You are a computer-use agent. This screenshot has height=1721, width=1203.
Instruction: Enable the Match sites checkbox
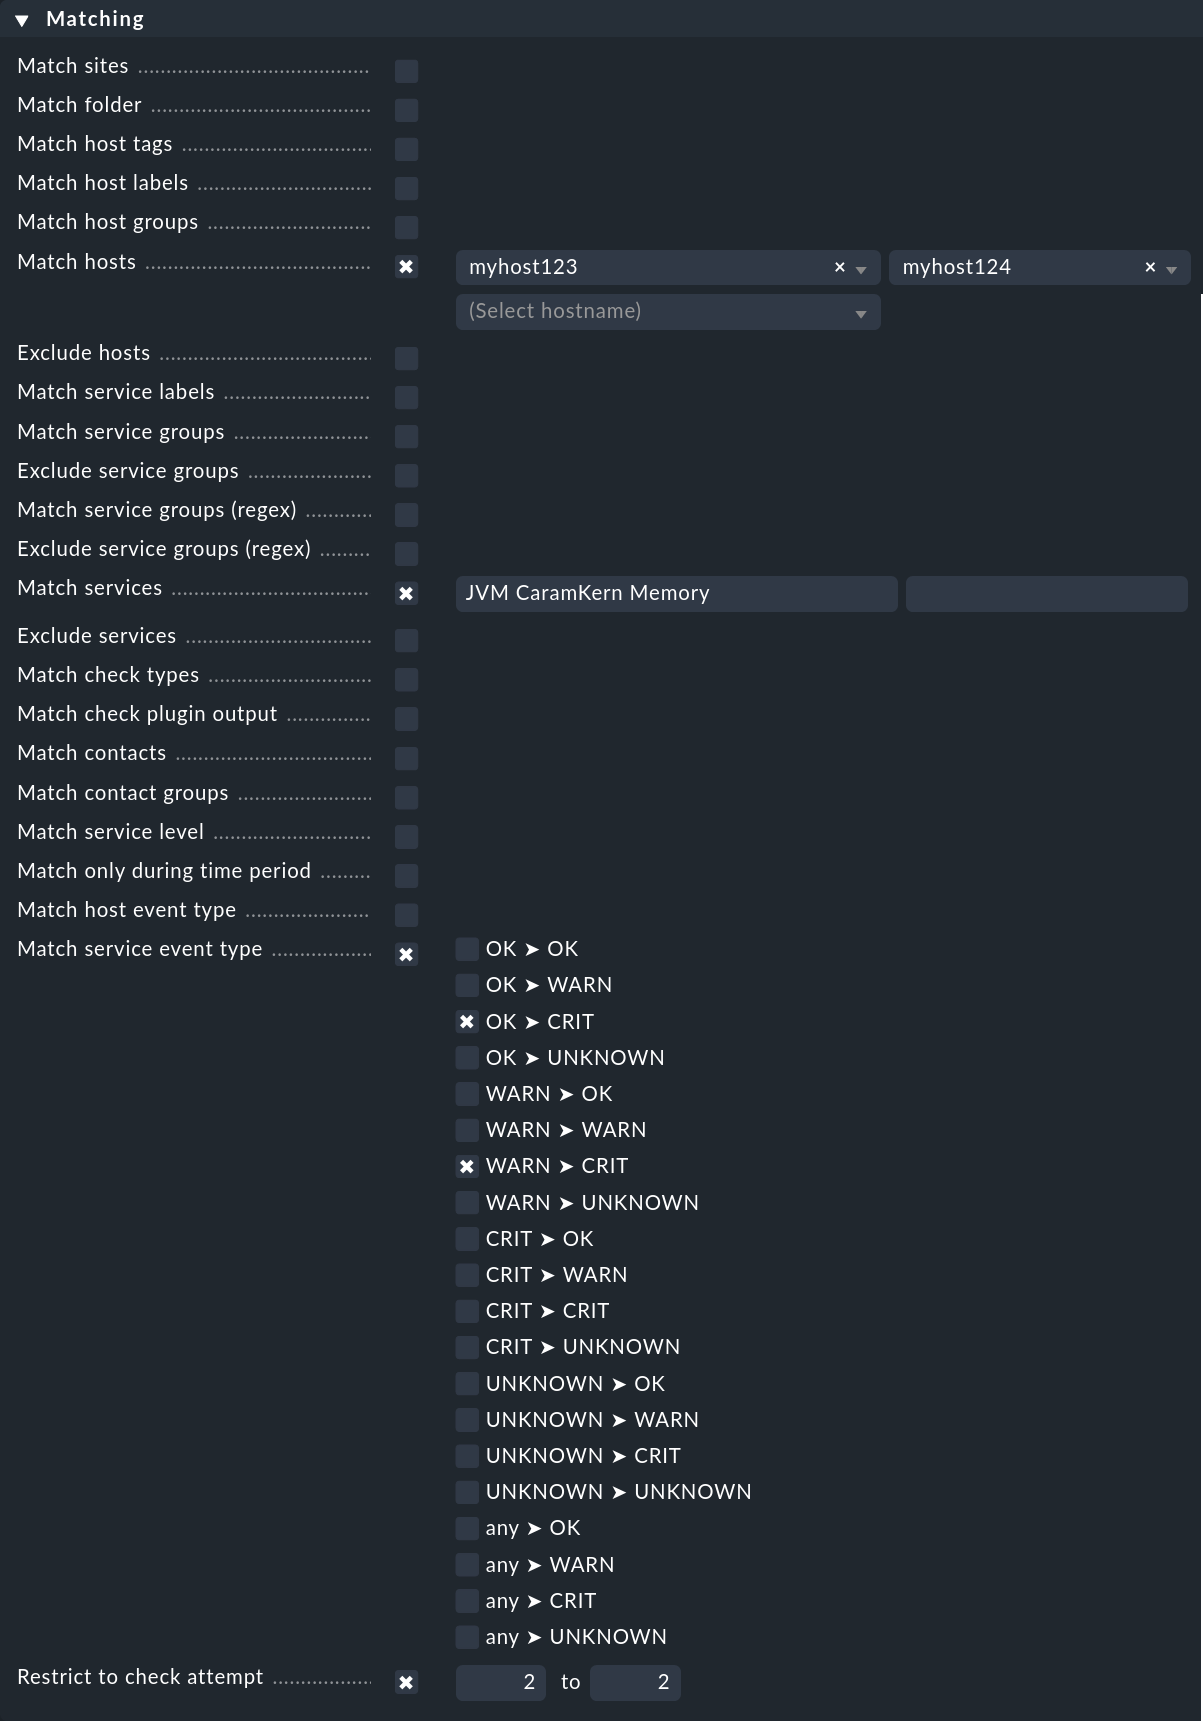click(406, 71)
